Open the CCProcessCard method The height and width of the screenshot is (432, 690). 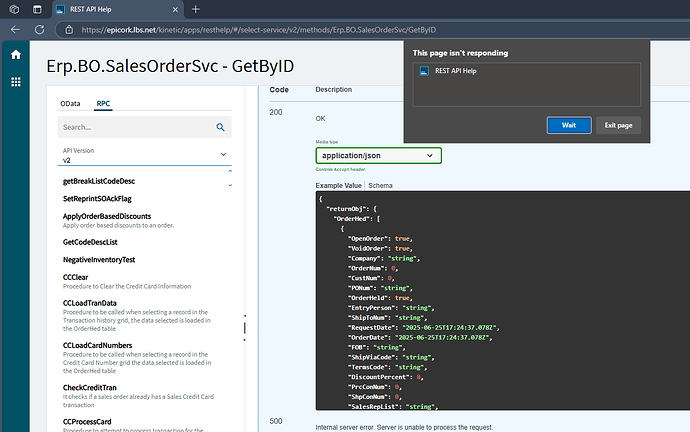click(x=87, y=421)
